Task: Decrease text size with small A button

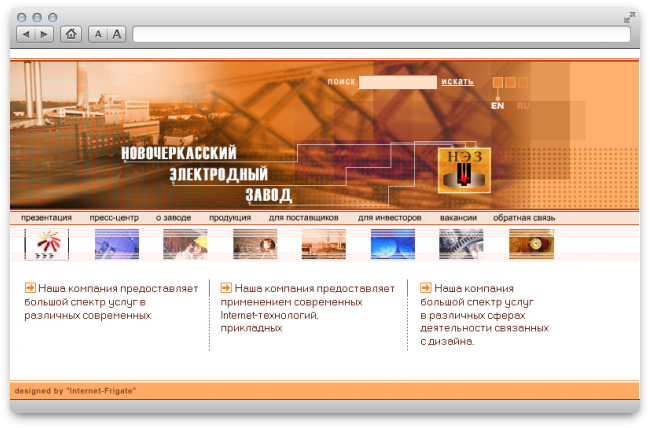Action: pos(98,34)
